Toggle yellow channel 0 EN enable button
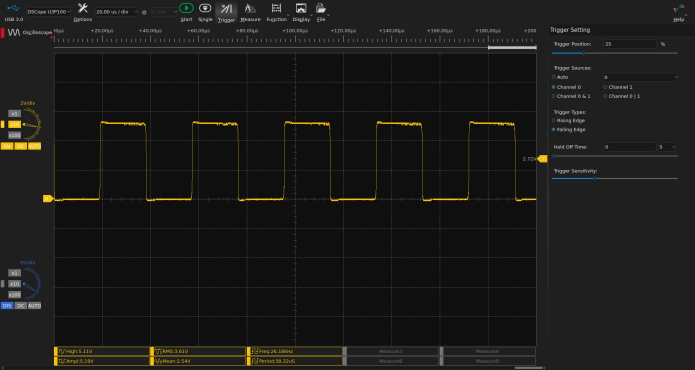This screenshot has height=370, width=695. click(x=7, y=146)
